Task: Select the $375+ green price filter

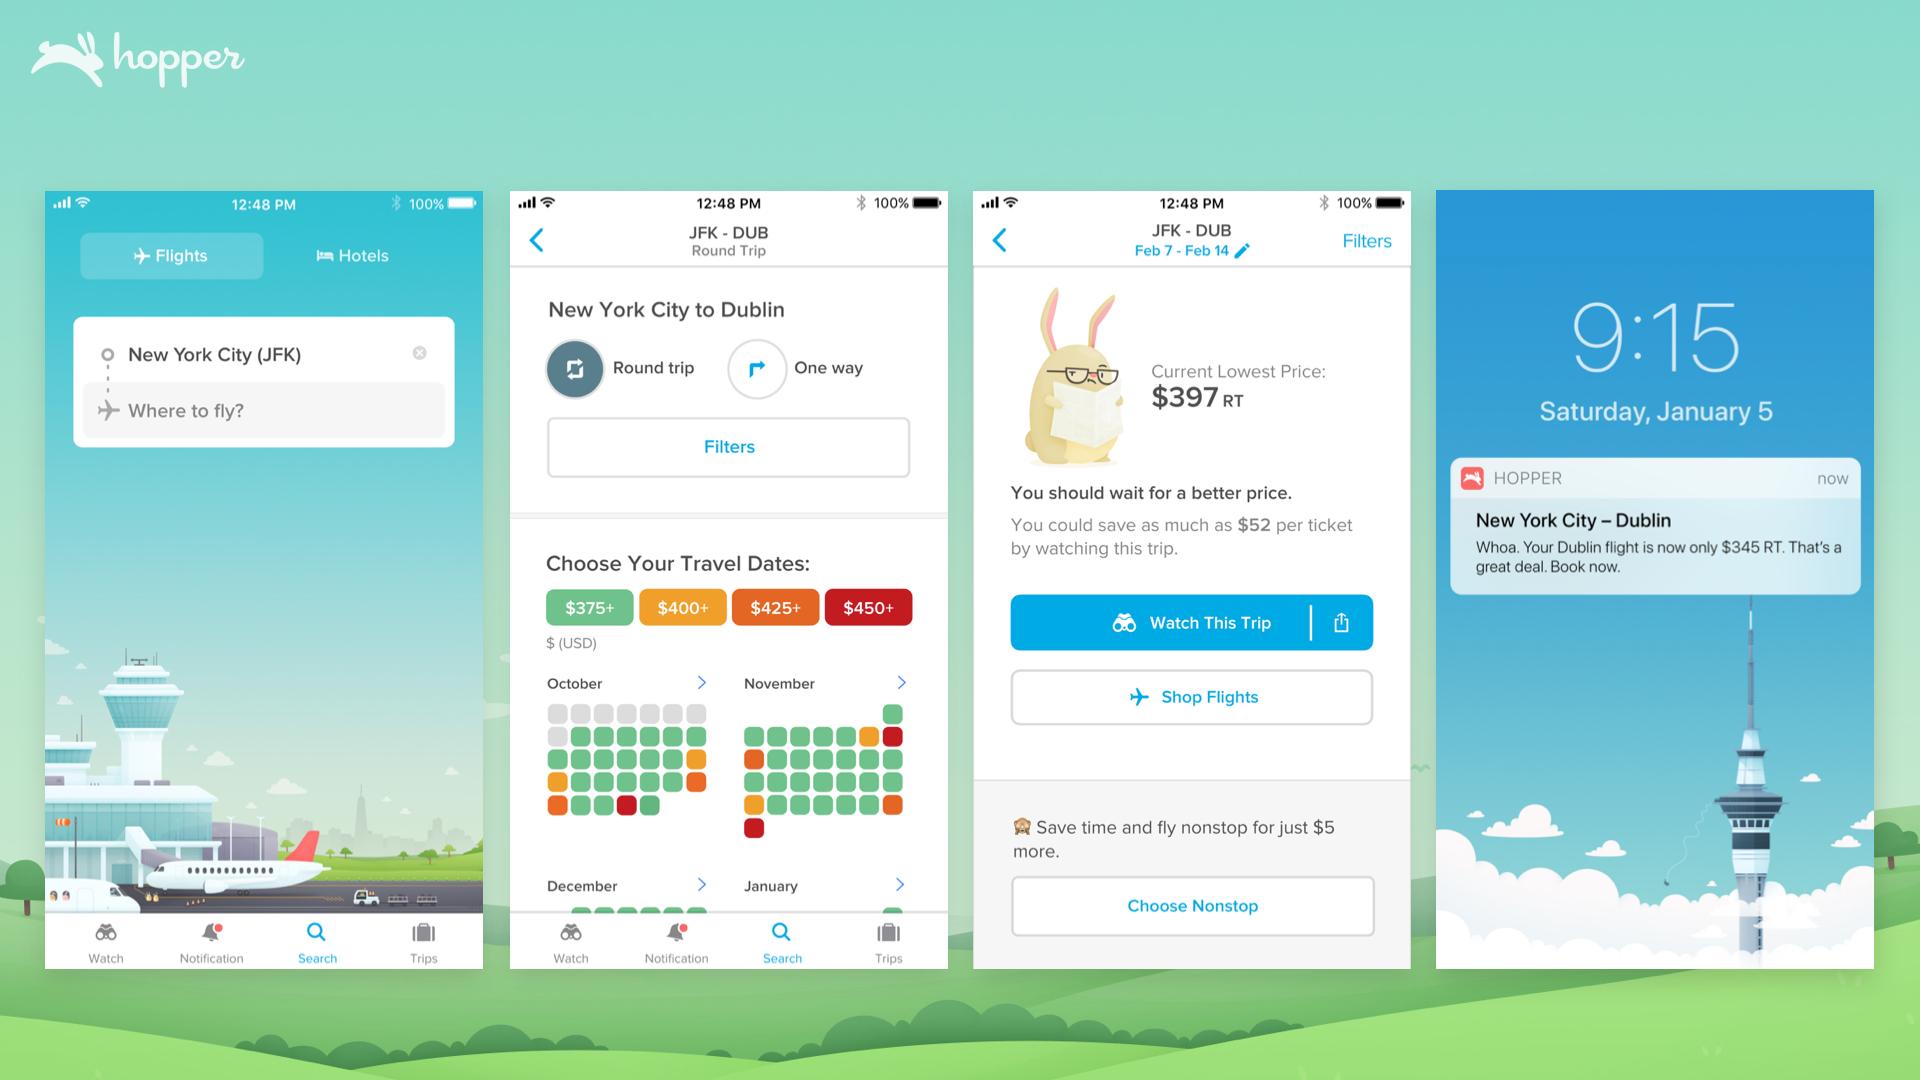Action: pos(588,607)
